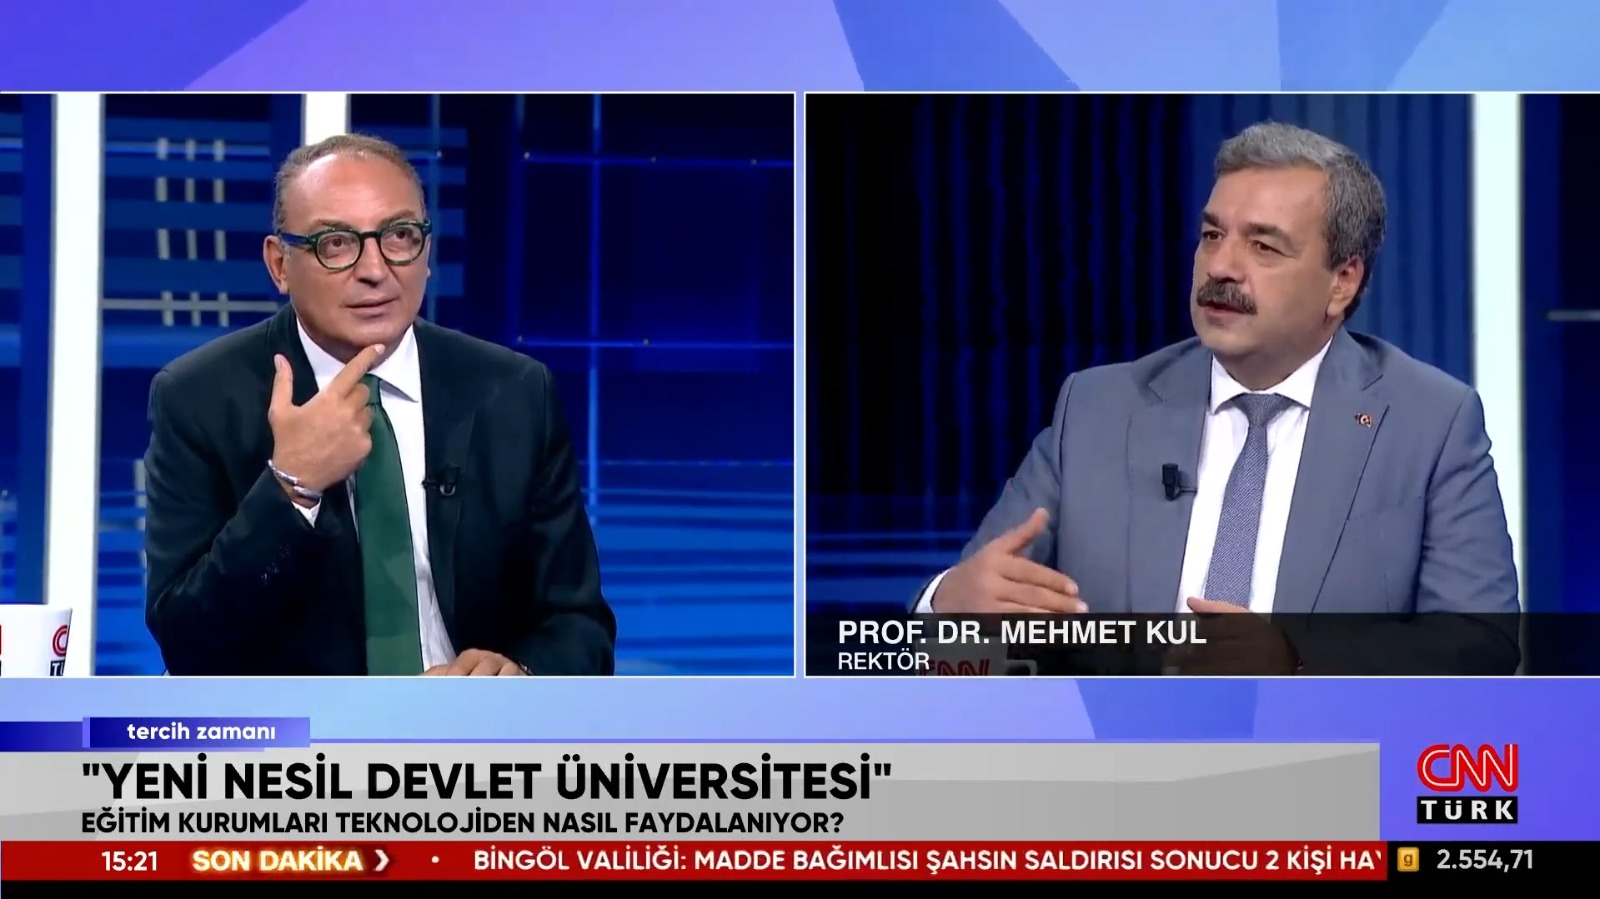
Task: Click the white CNN mug on desk
Action: click(35, 640)
